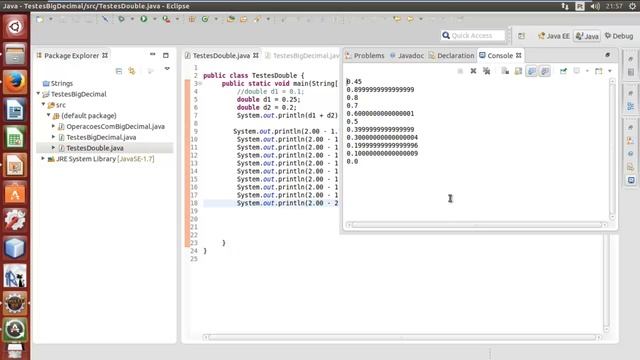Click the Console vertical scrollbar

pos(612,149)
